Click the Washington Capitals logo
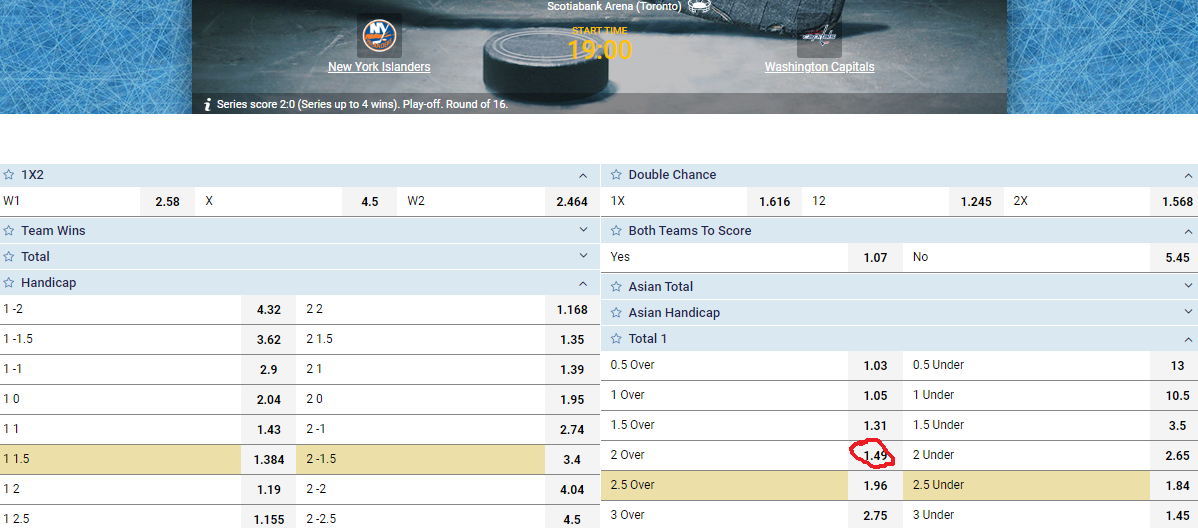The width and height of the screenshot is (1198, 528). tap(819, 36)
